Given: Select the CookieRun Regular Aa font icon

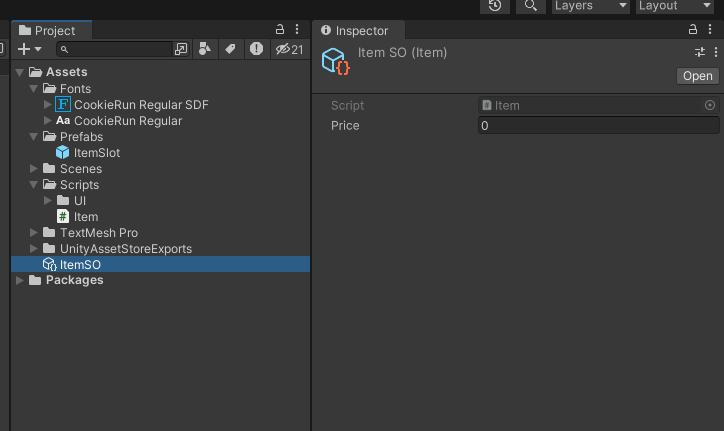Looking at the screenshot, I should [63, 121].
